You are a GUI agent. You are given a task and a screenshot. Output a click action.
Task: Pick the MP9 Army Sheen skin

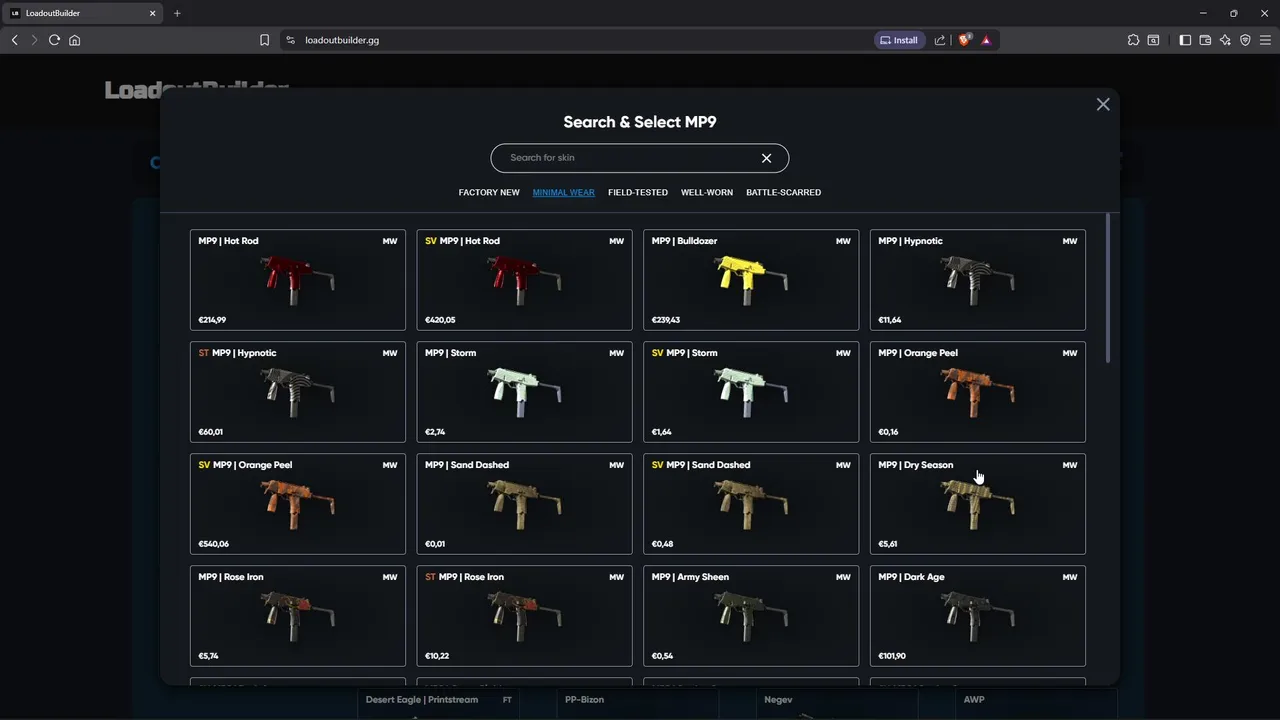pyautogui.click(x=751, y=616)
